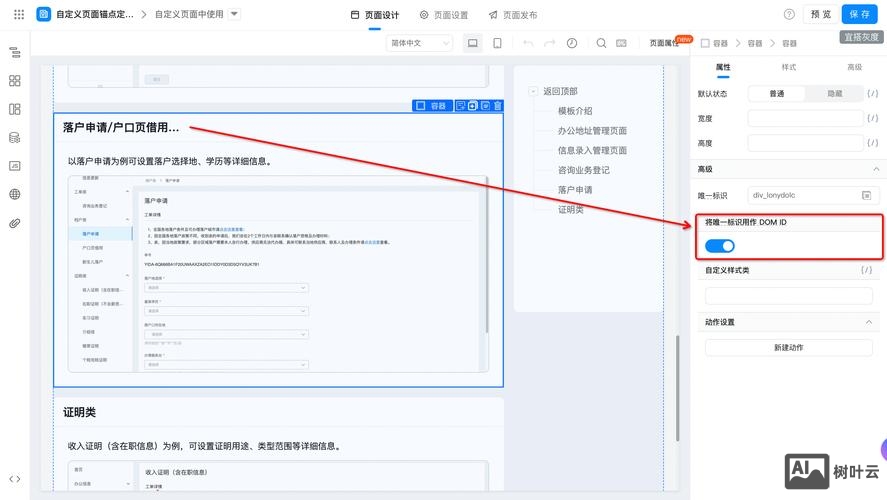Bind variable for 宽度
The height and width of the screenshot is (500, 887).
coord(873,118)
